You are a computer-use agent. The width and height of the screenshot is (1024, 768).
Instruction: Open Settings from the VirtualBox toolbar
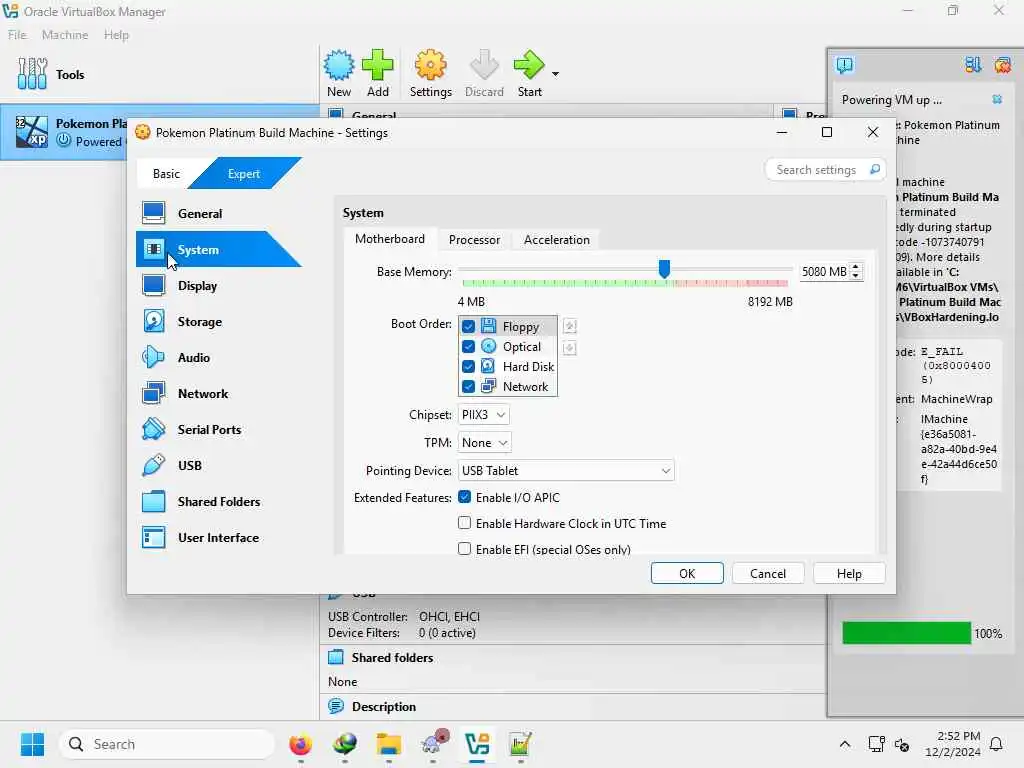click(x=430, y=73)
